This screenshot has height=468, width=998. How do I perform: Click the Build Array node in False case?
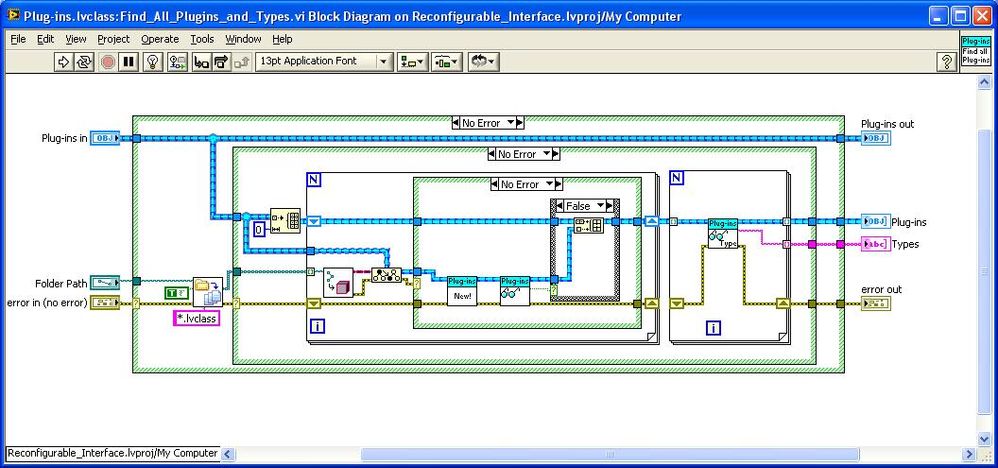point(589,225)
